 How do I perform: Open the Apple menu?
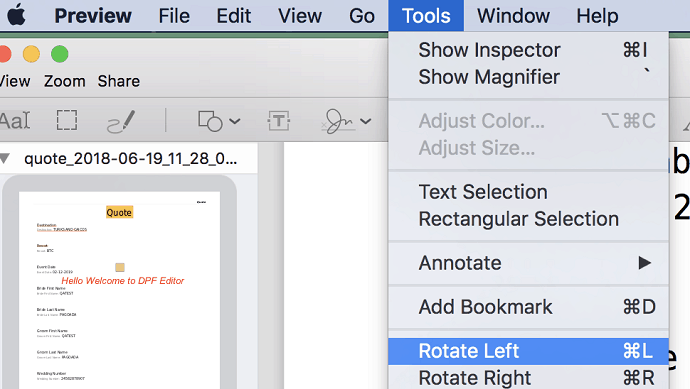pos(16,15)
